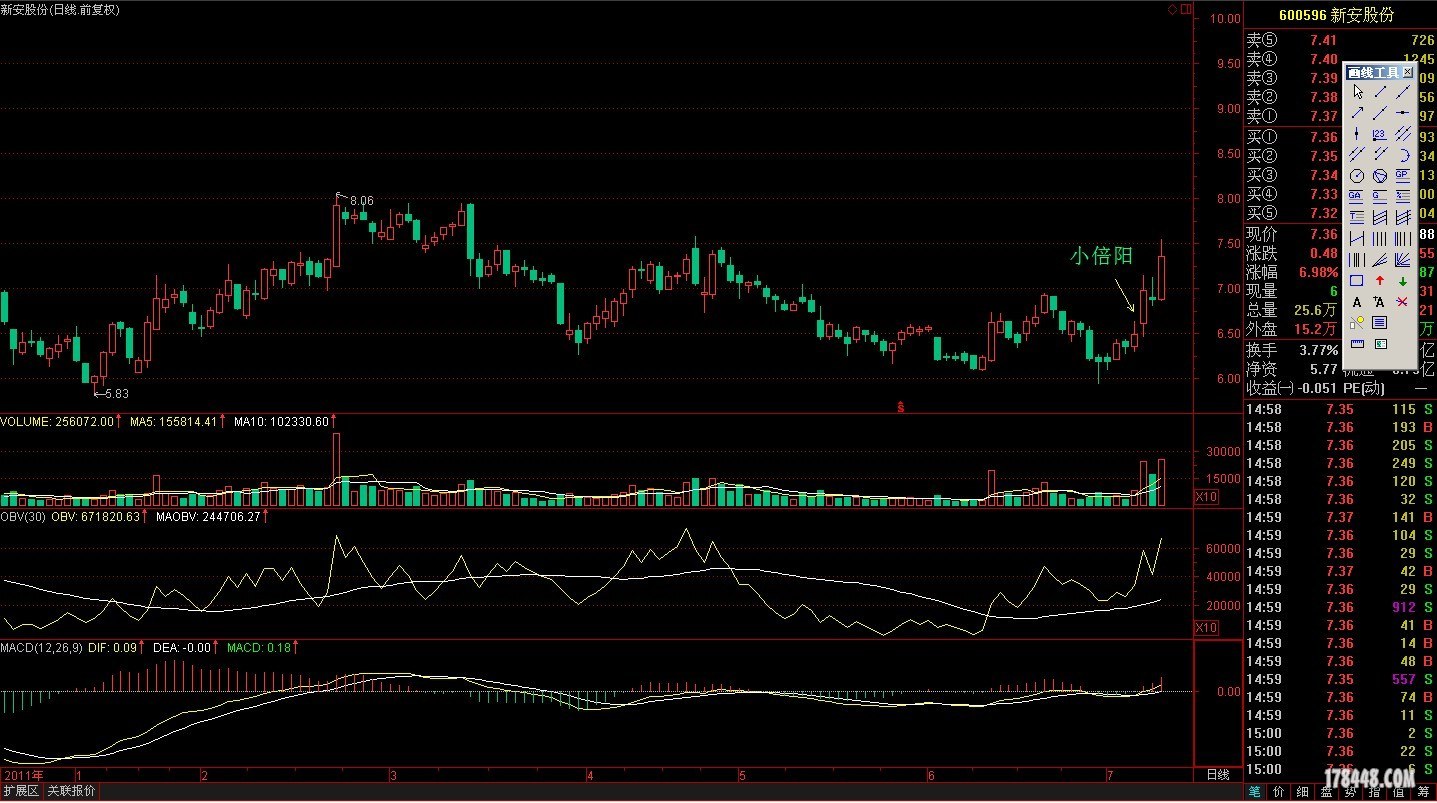Click the 卖⑤ 7.41 order book row

[x=1340, y=40]
